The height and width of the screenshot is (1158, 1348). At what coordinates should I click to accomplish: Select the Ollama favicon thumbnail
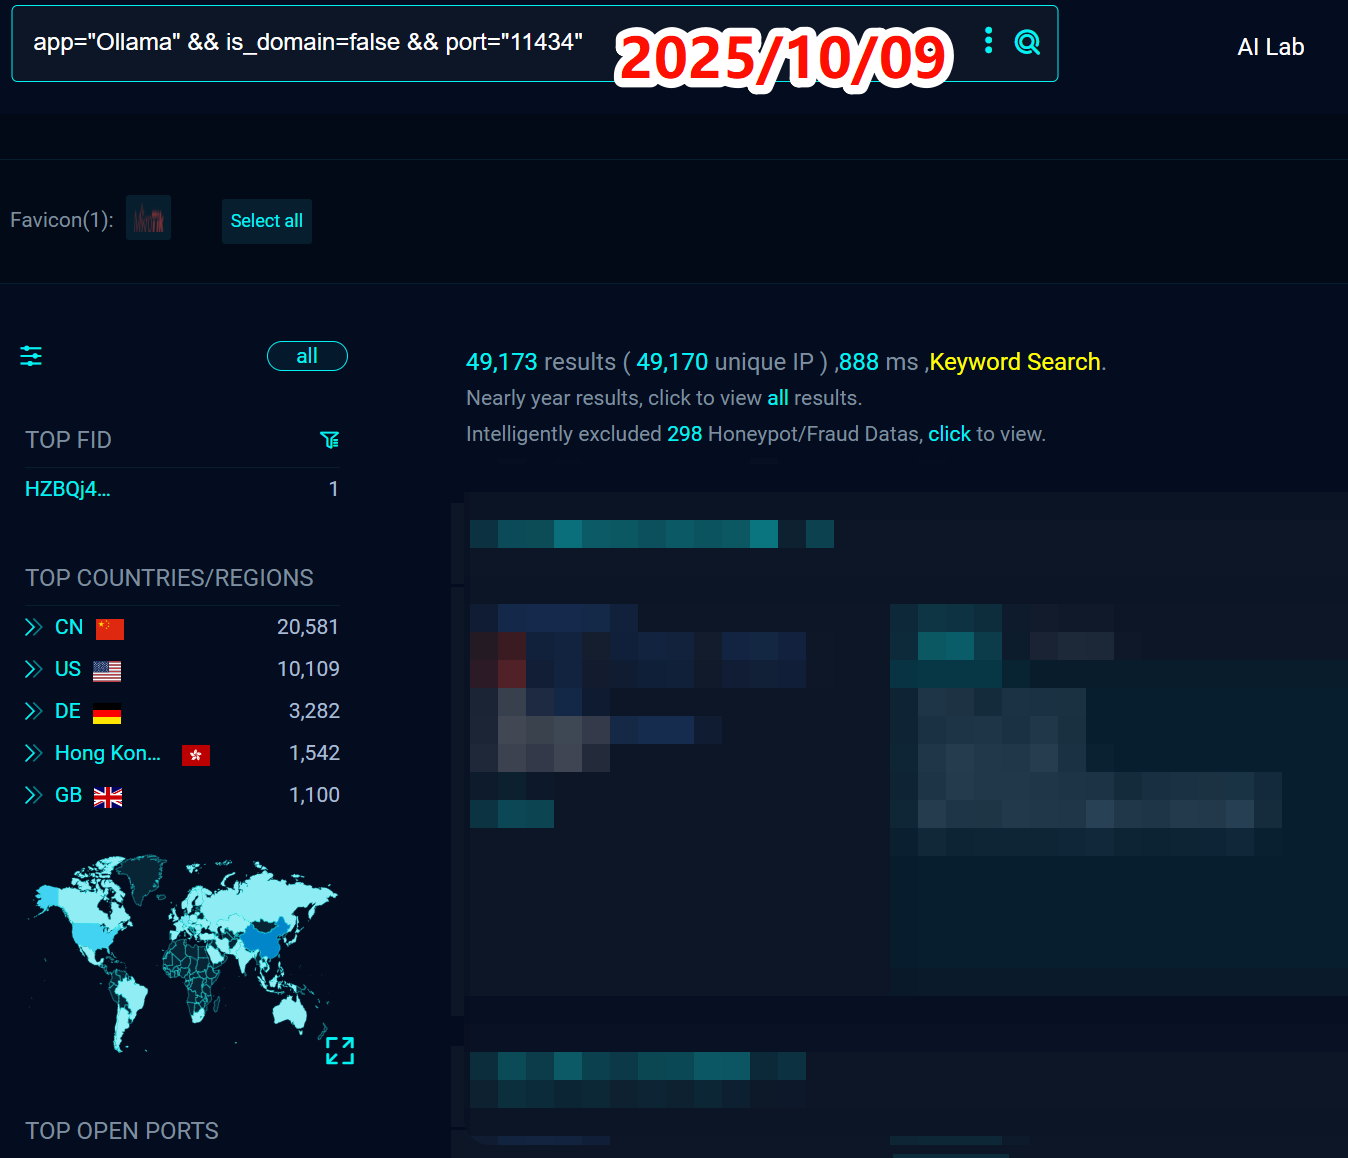[x=149, y=219]
